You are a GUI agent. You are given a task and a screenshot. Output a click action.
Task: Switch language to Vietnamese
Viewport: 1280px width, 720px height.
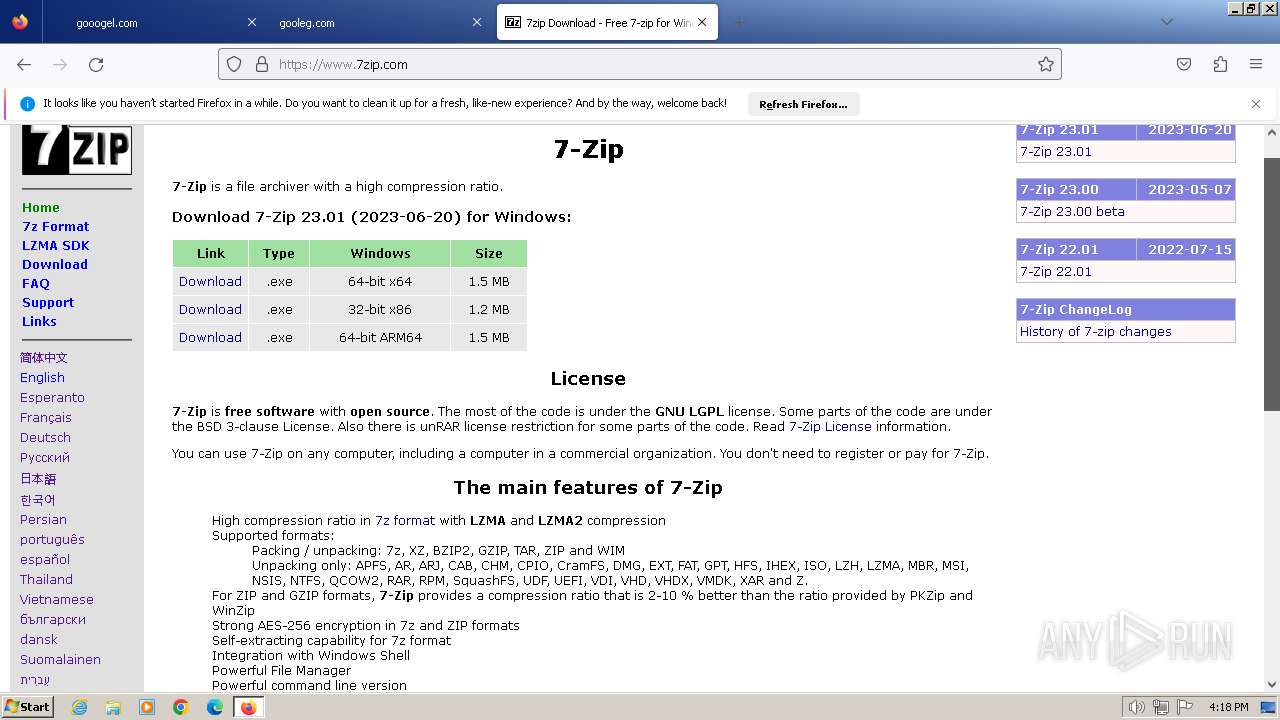point(57,600)
